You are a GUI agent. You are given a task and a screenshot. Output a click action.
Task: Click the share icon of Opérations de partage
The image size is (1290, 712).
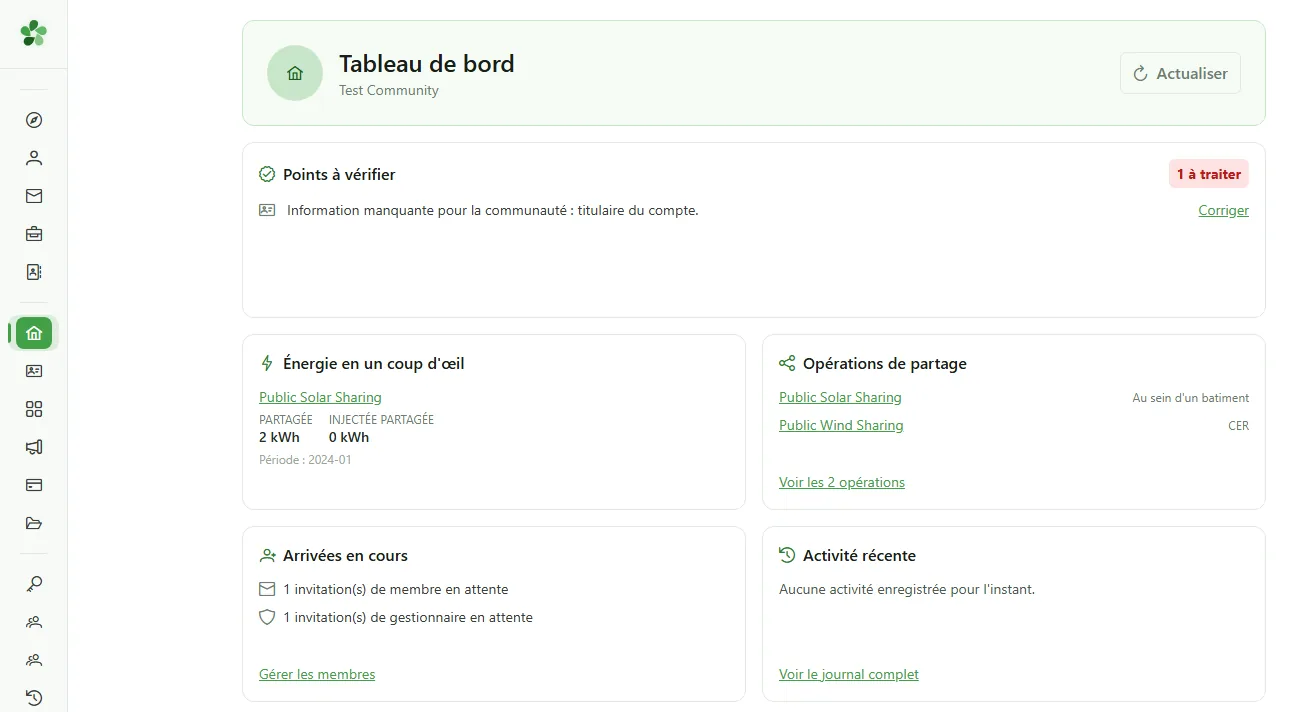click(787, 364)
